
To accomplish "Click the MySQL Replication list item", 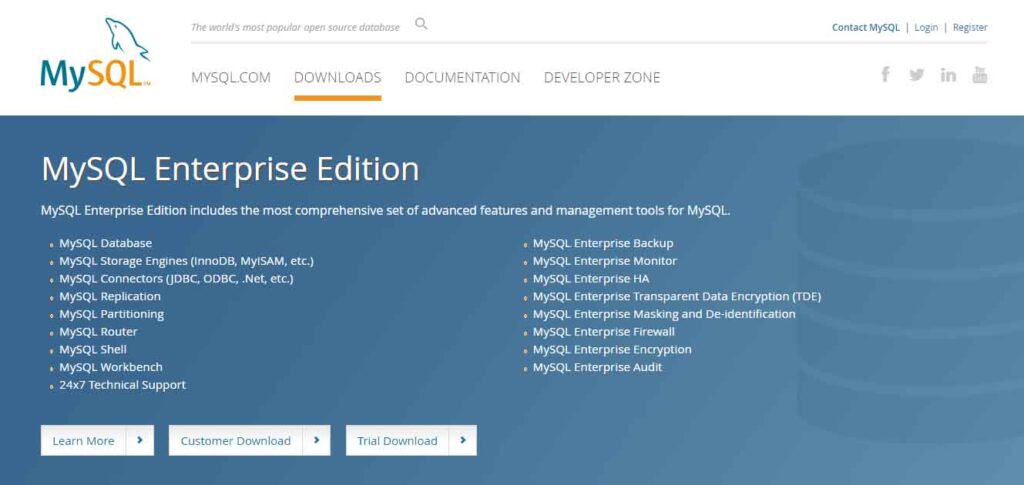I will [110, 296].
